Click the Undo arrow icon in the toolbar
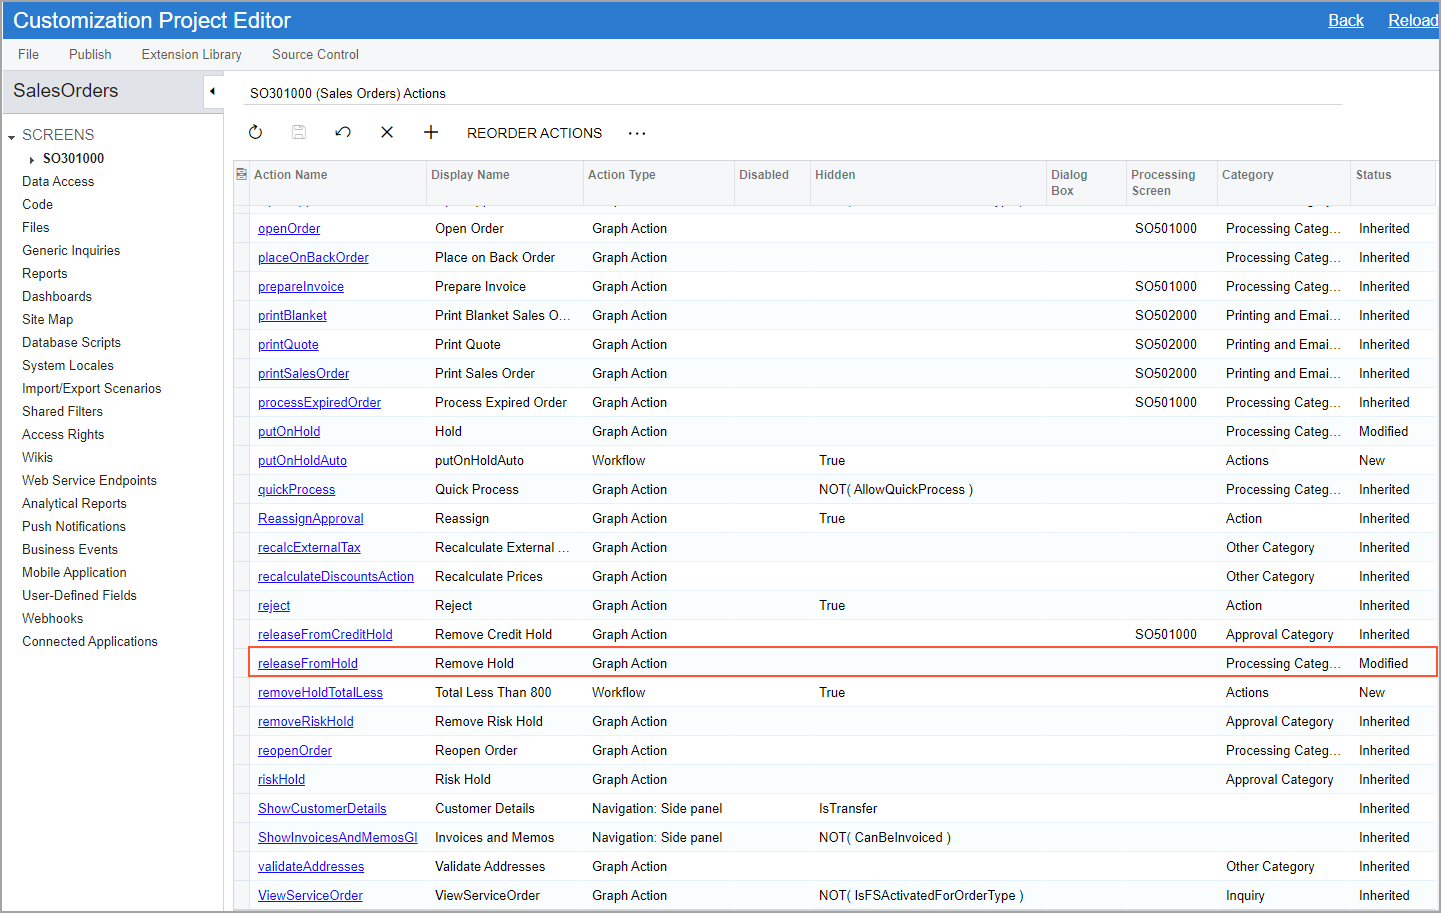 (x=343, y=132)
